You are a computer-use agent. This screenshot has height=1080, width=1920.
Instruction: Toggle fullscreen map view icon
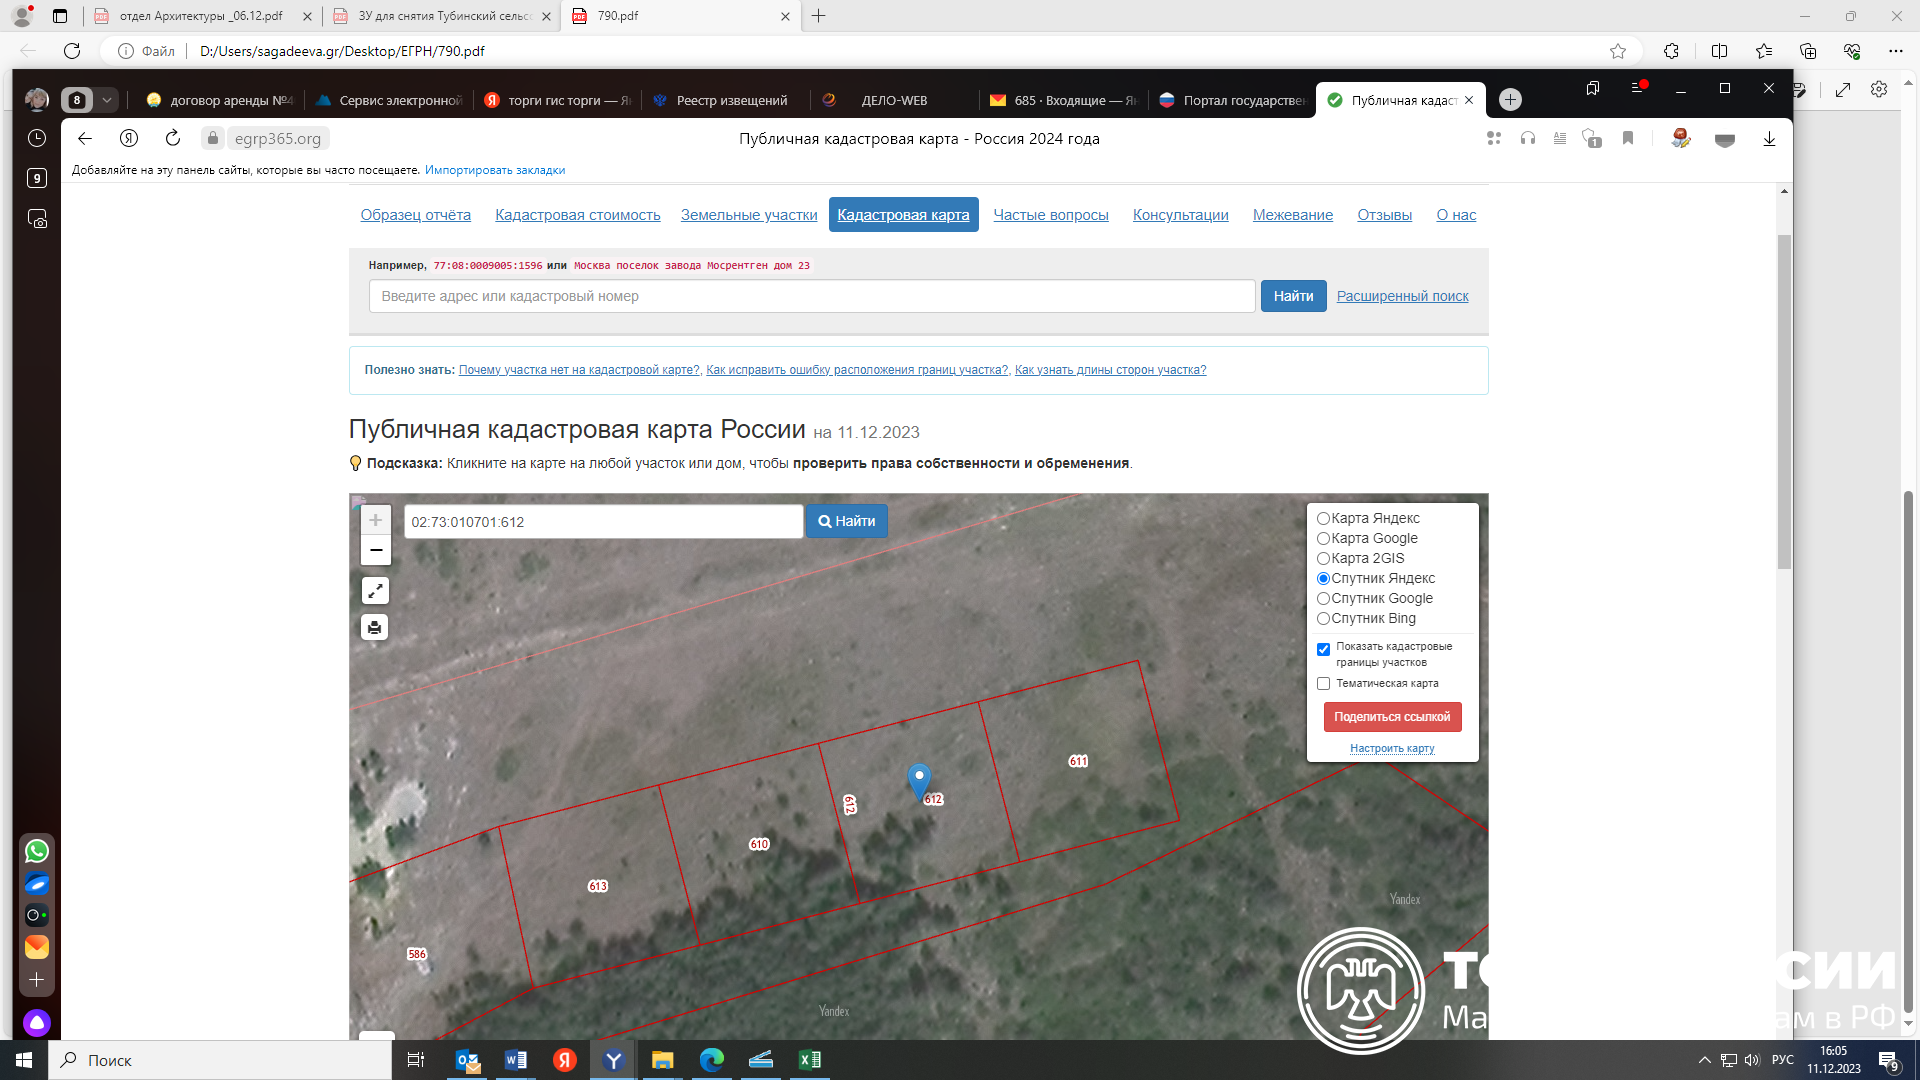click(x=375, y=591)
